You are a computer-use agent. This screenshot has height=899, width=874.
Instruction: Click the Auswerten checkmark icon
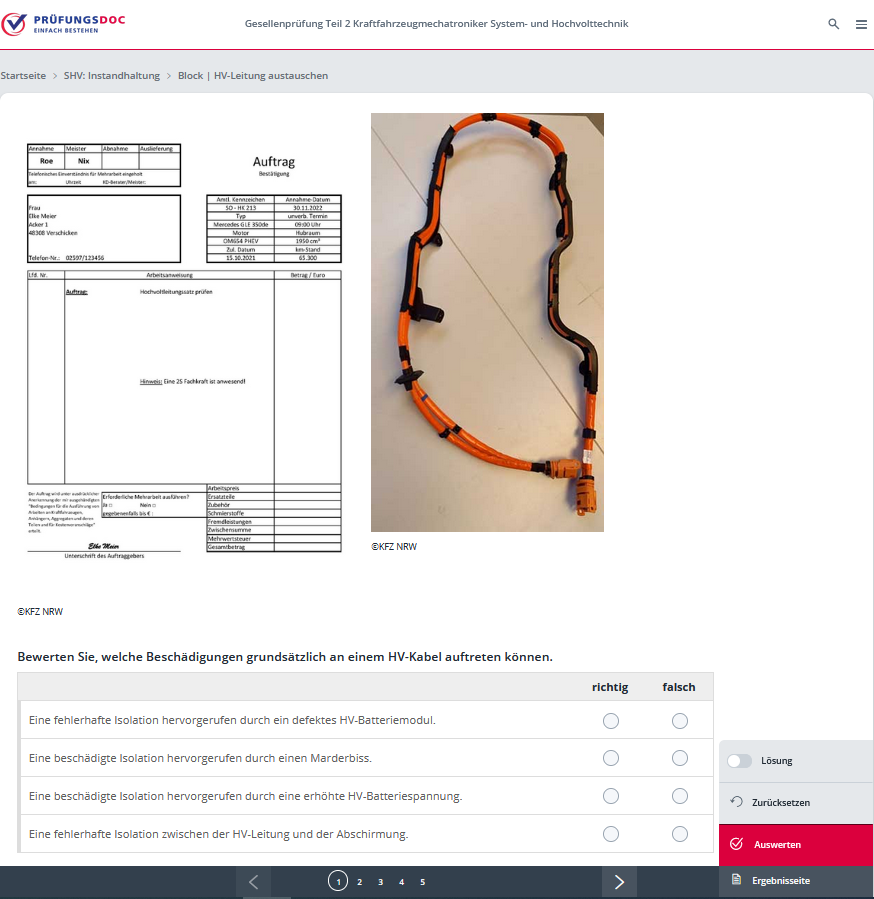(737, 844)
